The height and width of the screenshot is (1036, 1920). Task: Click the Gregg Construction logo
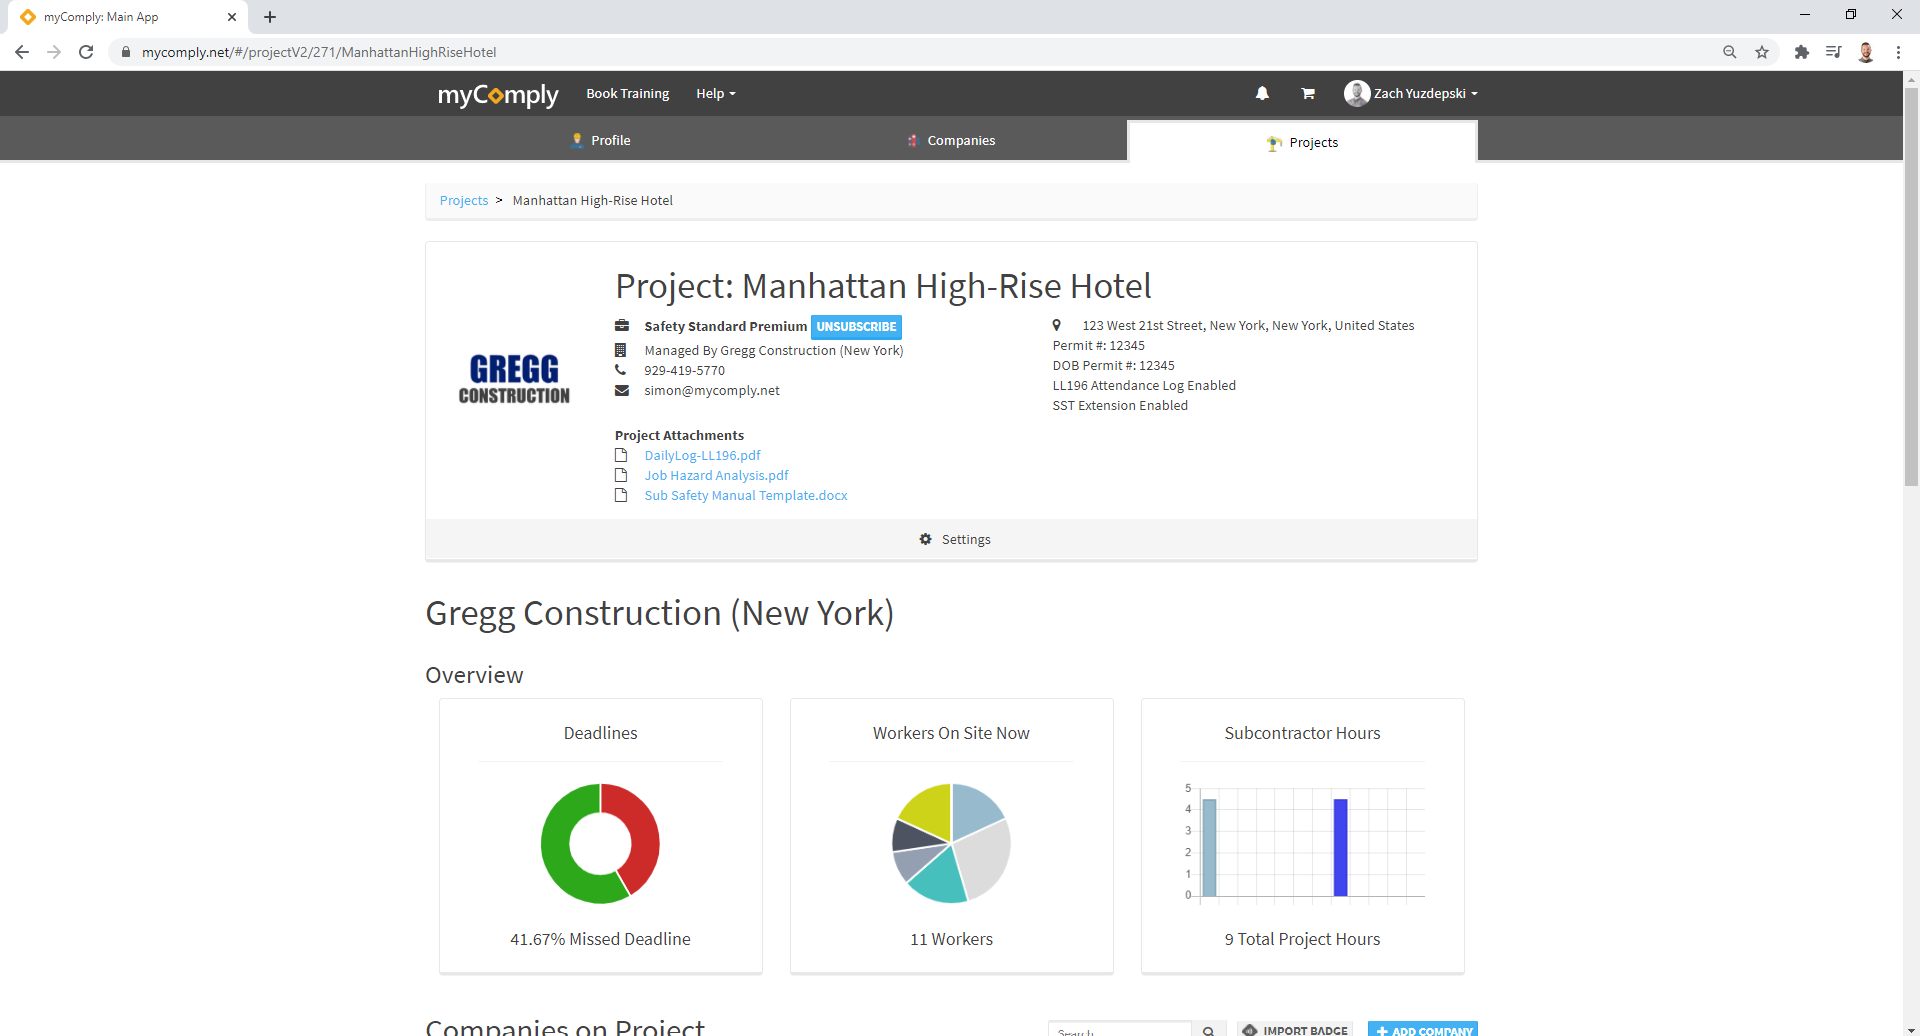[x=514, y=379]
